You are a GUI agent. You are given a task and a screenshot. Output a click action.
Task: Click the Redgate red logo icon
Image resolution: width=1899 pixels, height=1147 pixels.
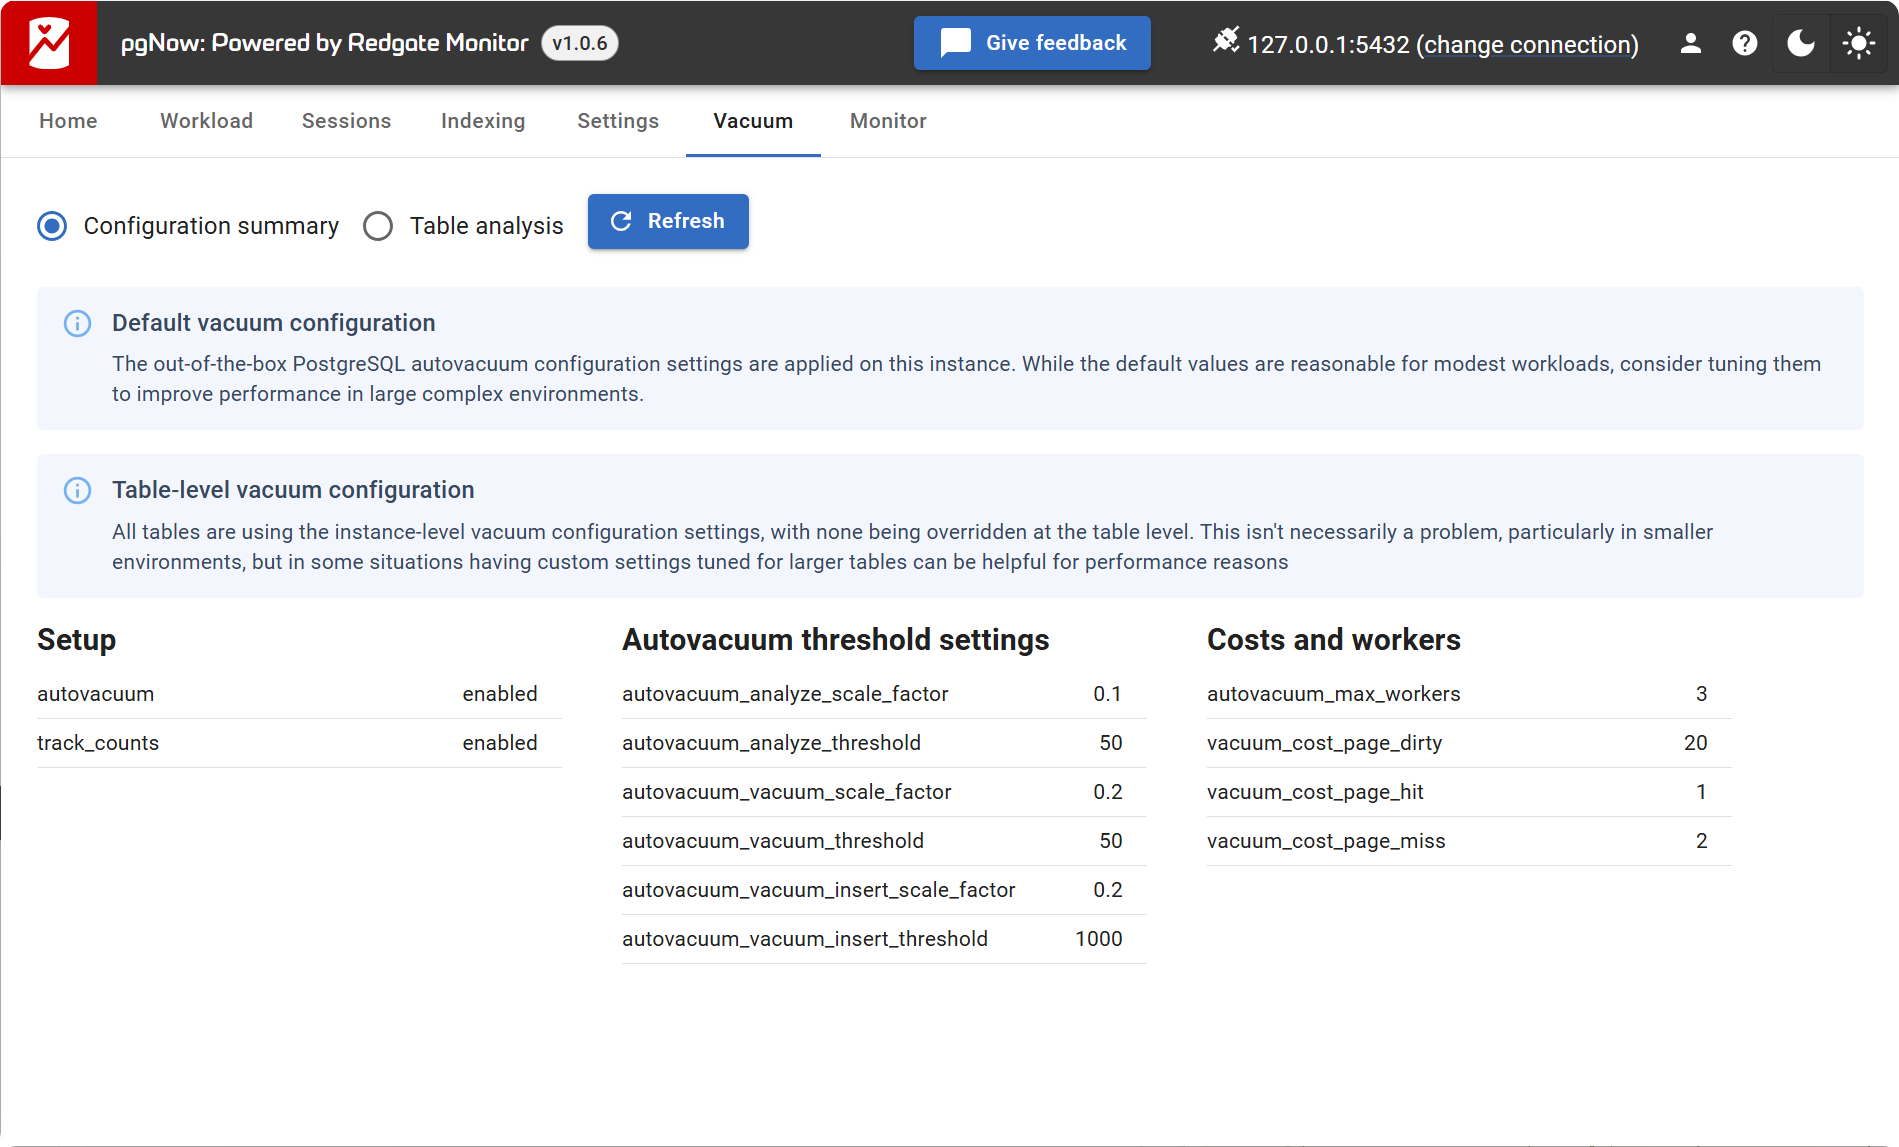[49, 43]
